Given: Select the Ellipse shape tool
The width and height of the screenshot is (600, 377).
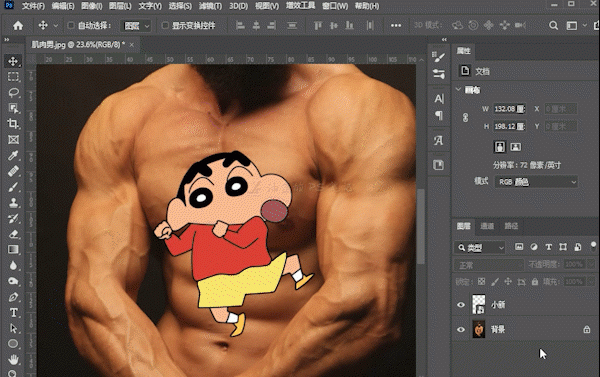Looking at the screenshot, I should [13, 344].
